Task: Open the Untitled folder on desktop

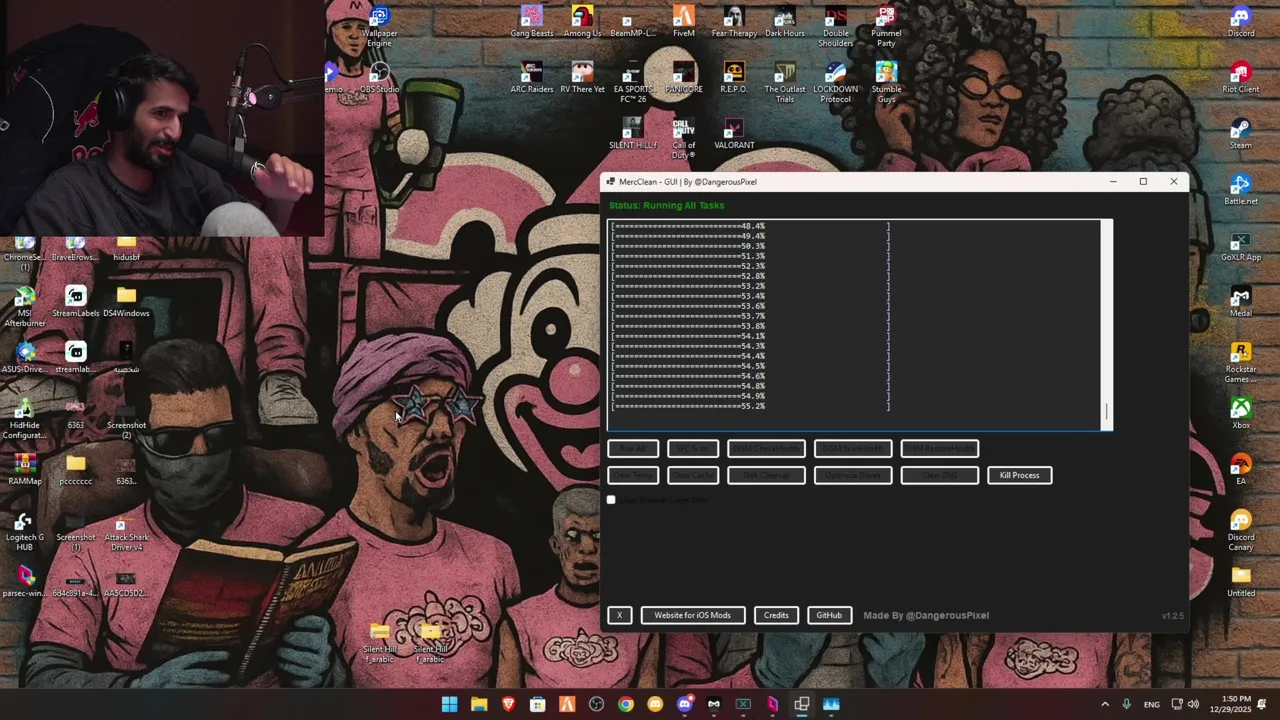Action: pos(1241,582)
